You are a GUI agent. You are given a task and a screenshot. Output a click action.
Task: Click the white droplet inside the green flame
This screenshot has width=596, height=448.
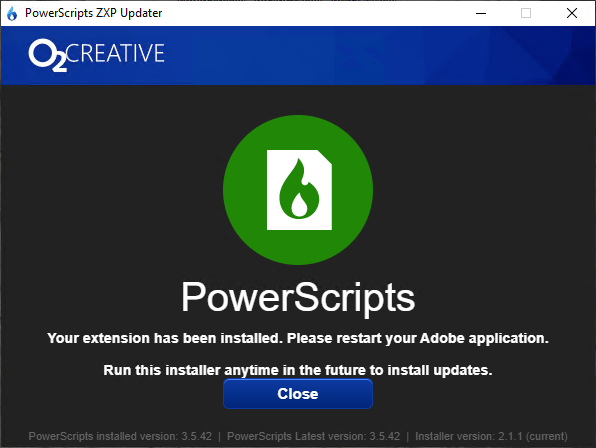tap(300, 205)
